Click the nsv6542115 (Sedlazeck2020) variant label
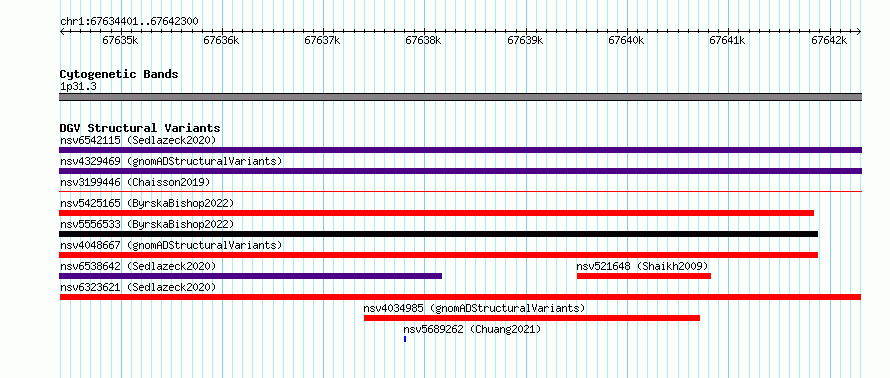 [x=138, y=140]
